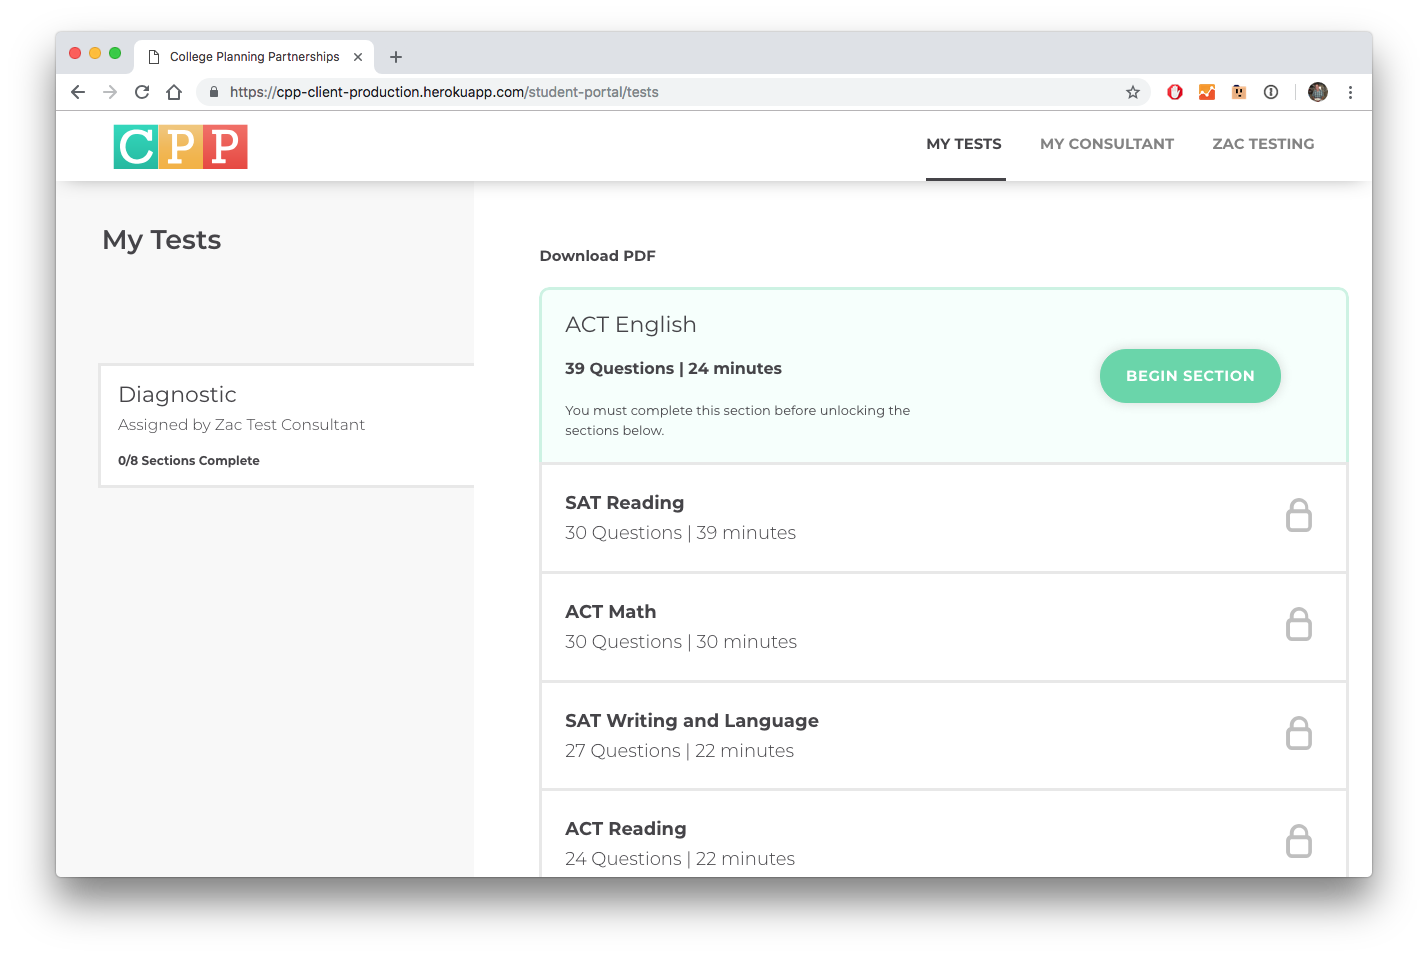Click the lock icon on ACT Reading
Screen dimensions: 1428x957
[x=1299, y=841]
